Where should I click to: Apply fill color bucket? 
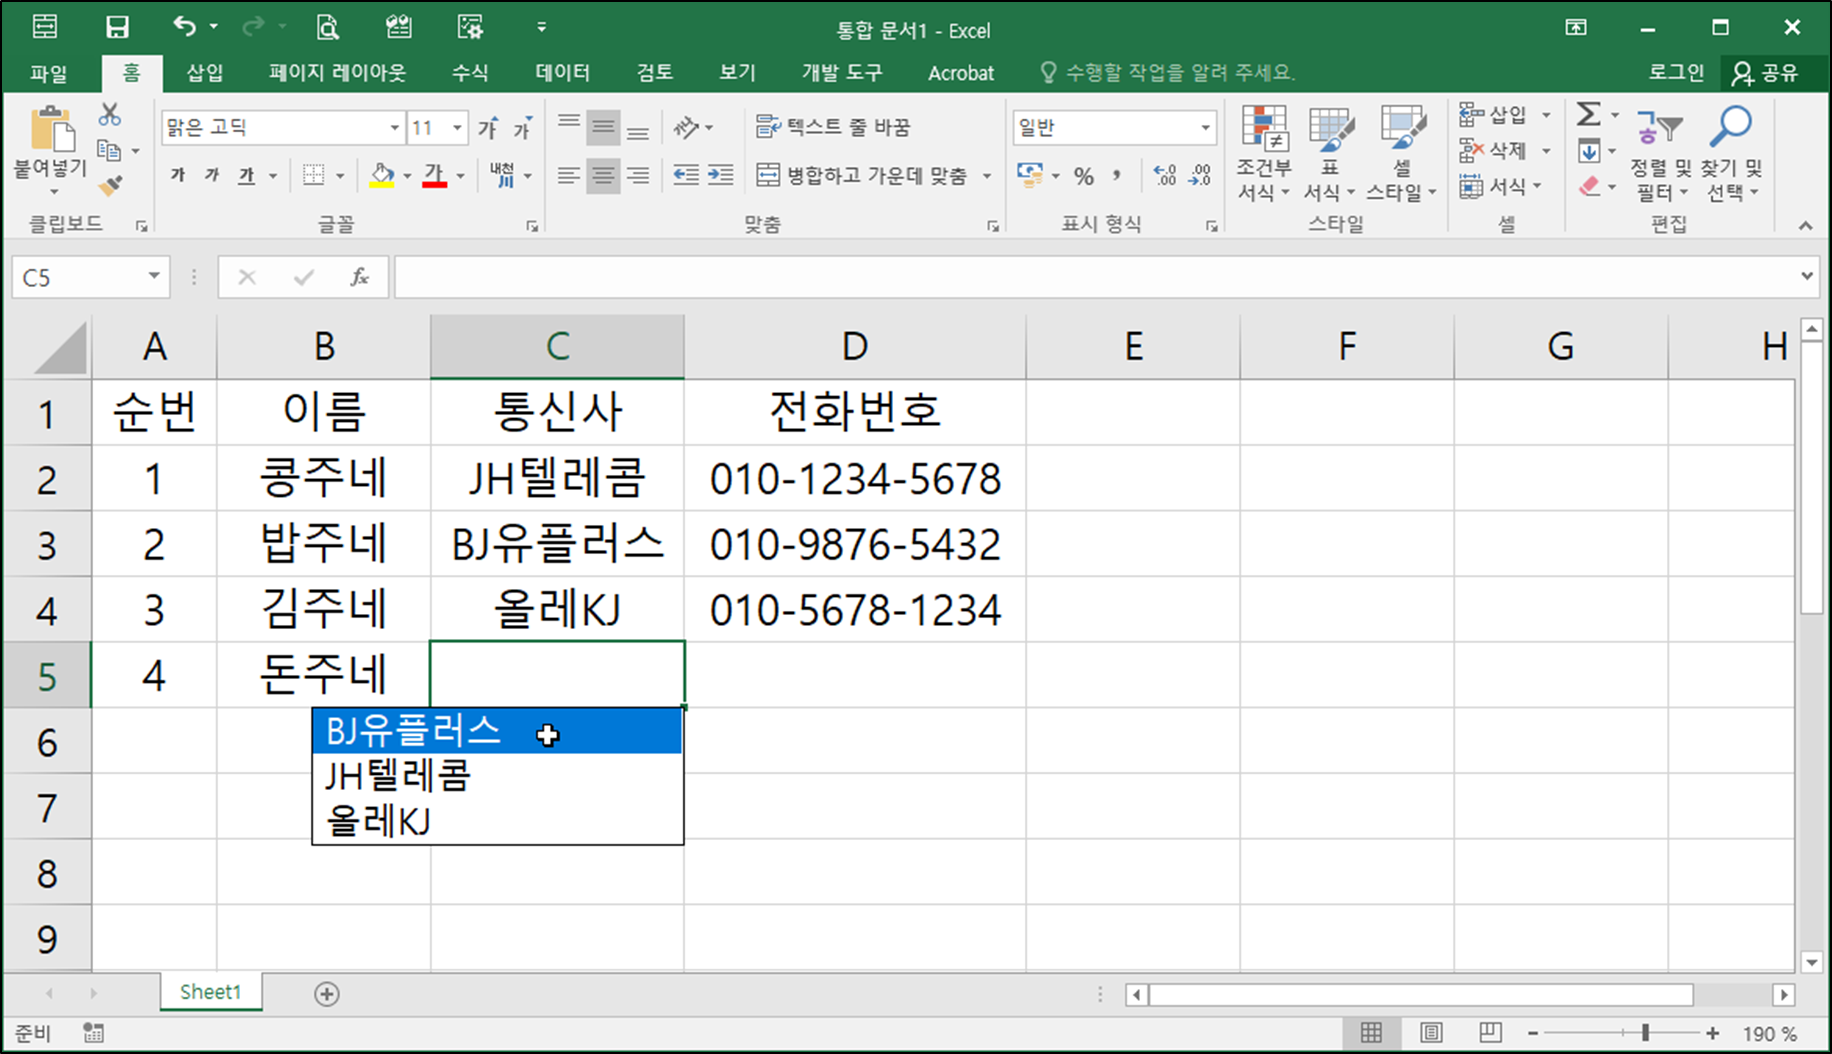tap(382, 176)
